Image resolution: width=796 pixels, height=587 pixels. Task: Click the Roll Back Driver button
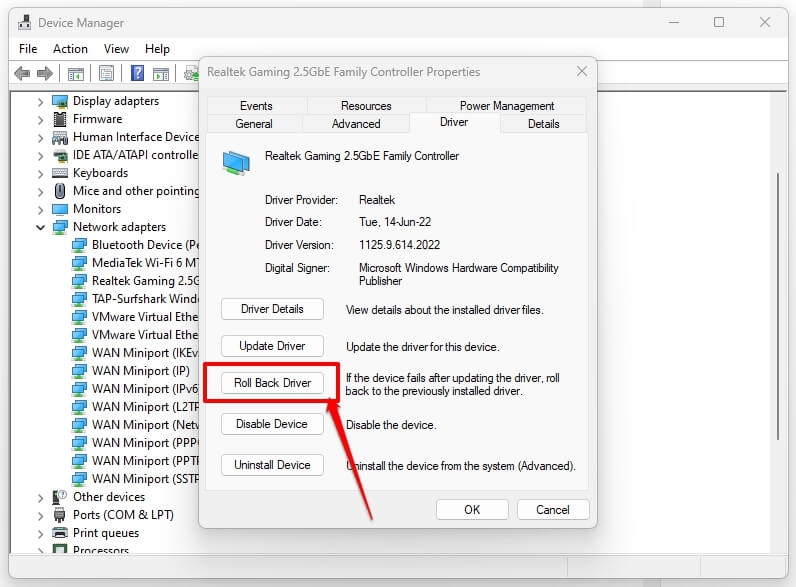click(x=272, y=383)
